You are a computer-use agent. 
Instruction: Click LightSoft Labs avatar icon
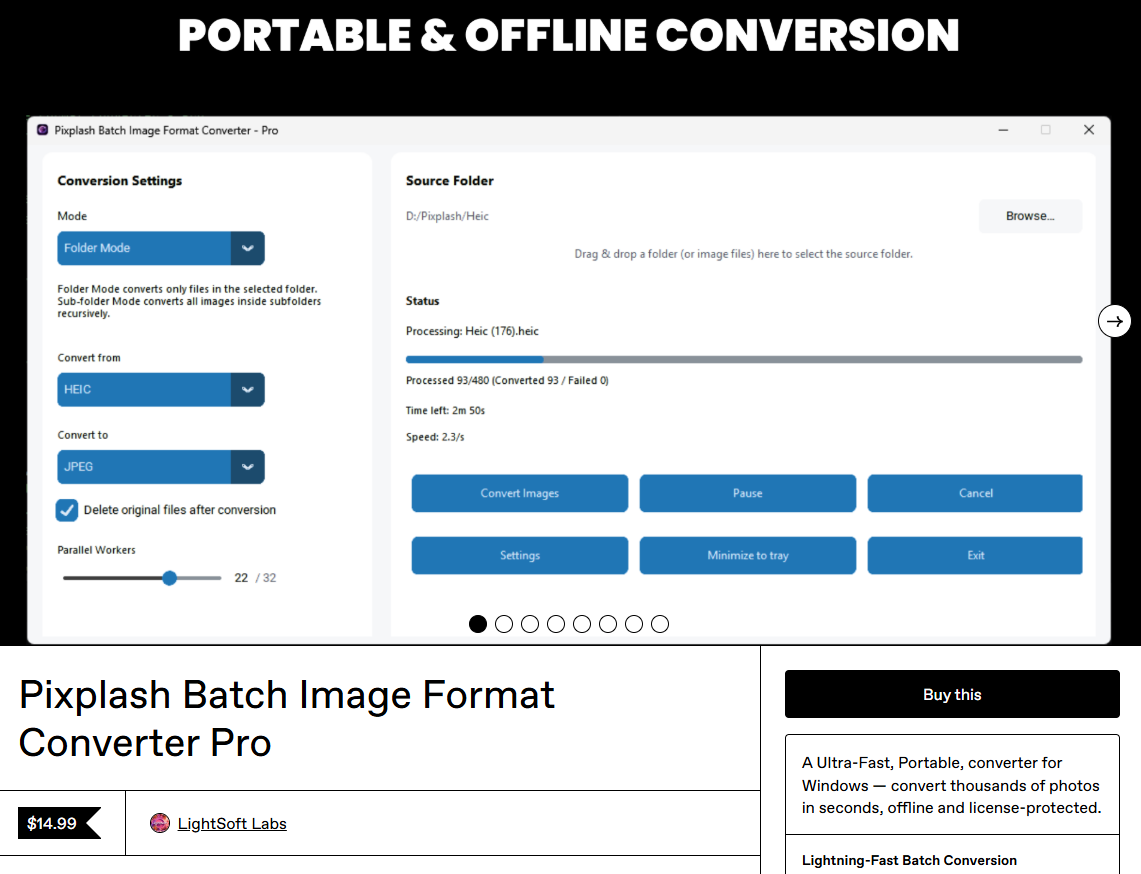point(159,823)
